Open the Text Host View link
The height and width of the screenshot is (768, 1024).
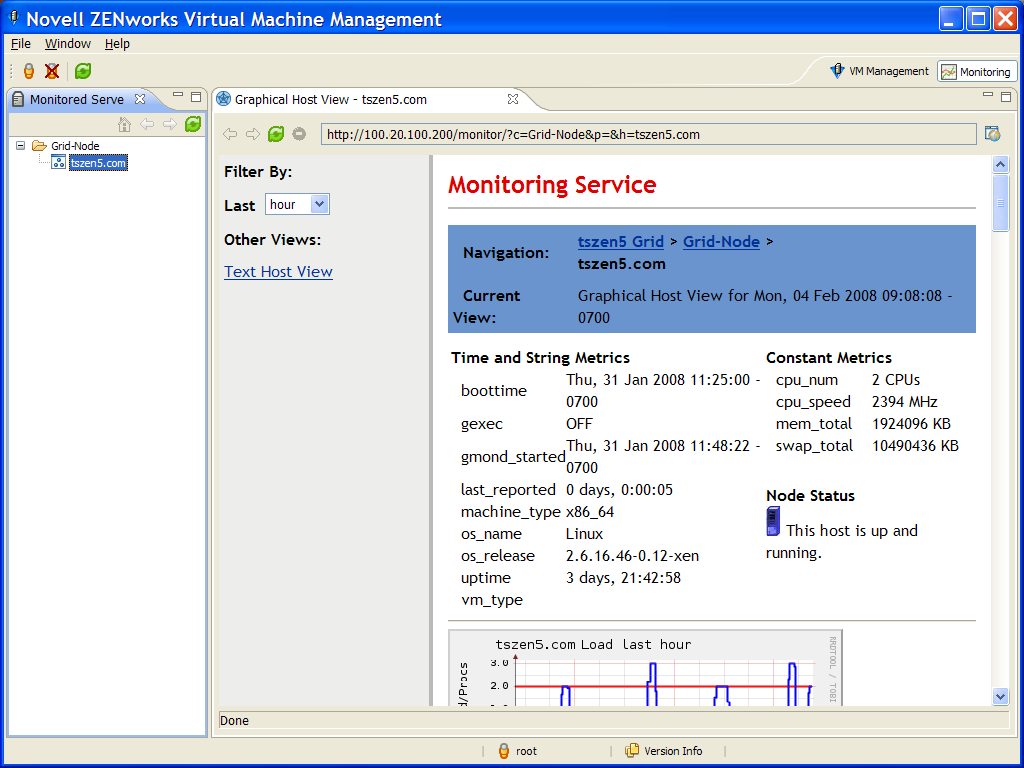pos(278,271)
